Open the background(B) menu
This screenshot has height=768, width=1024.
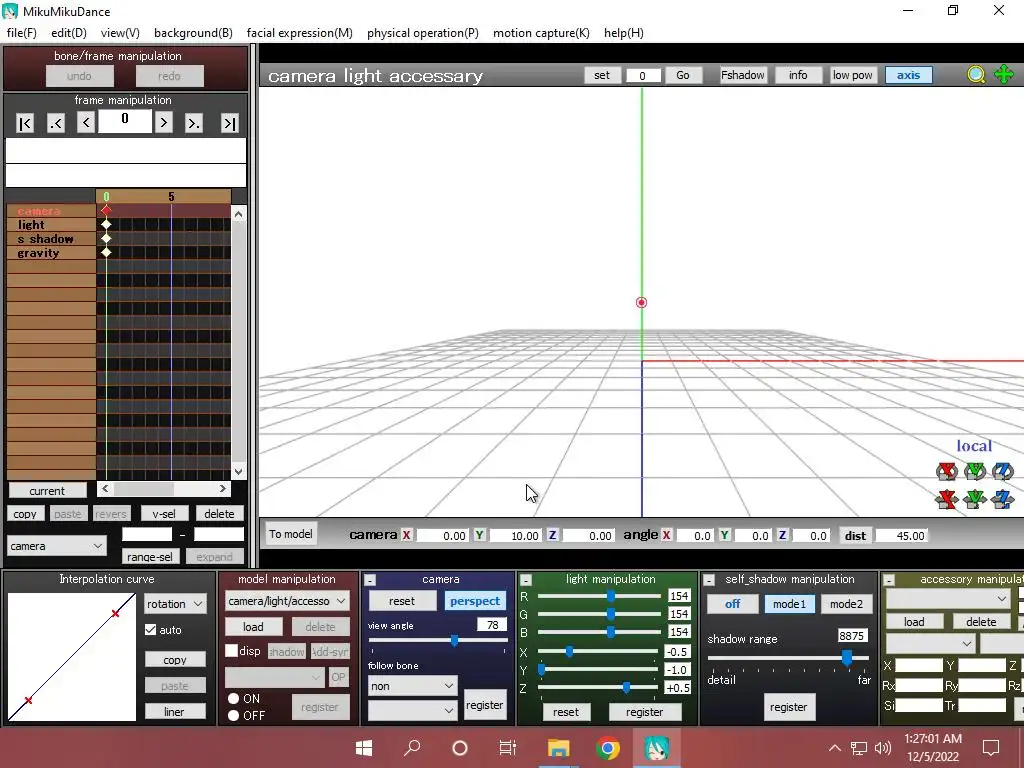click(193, 33)
